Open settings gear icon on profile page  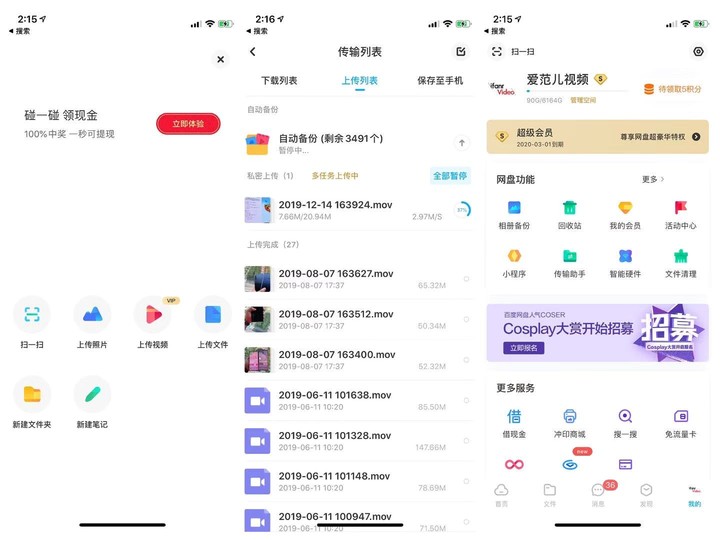(698, 51)
